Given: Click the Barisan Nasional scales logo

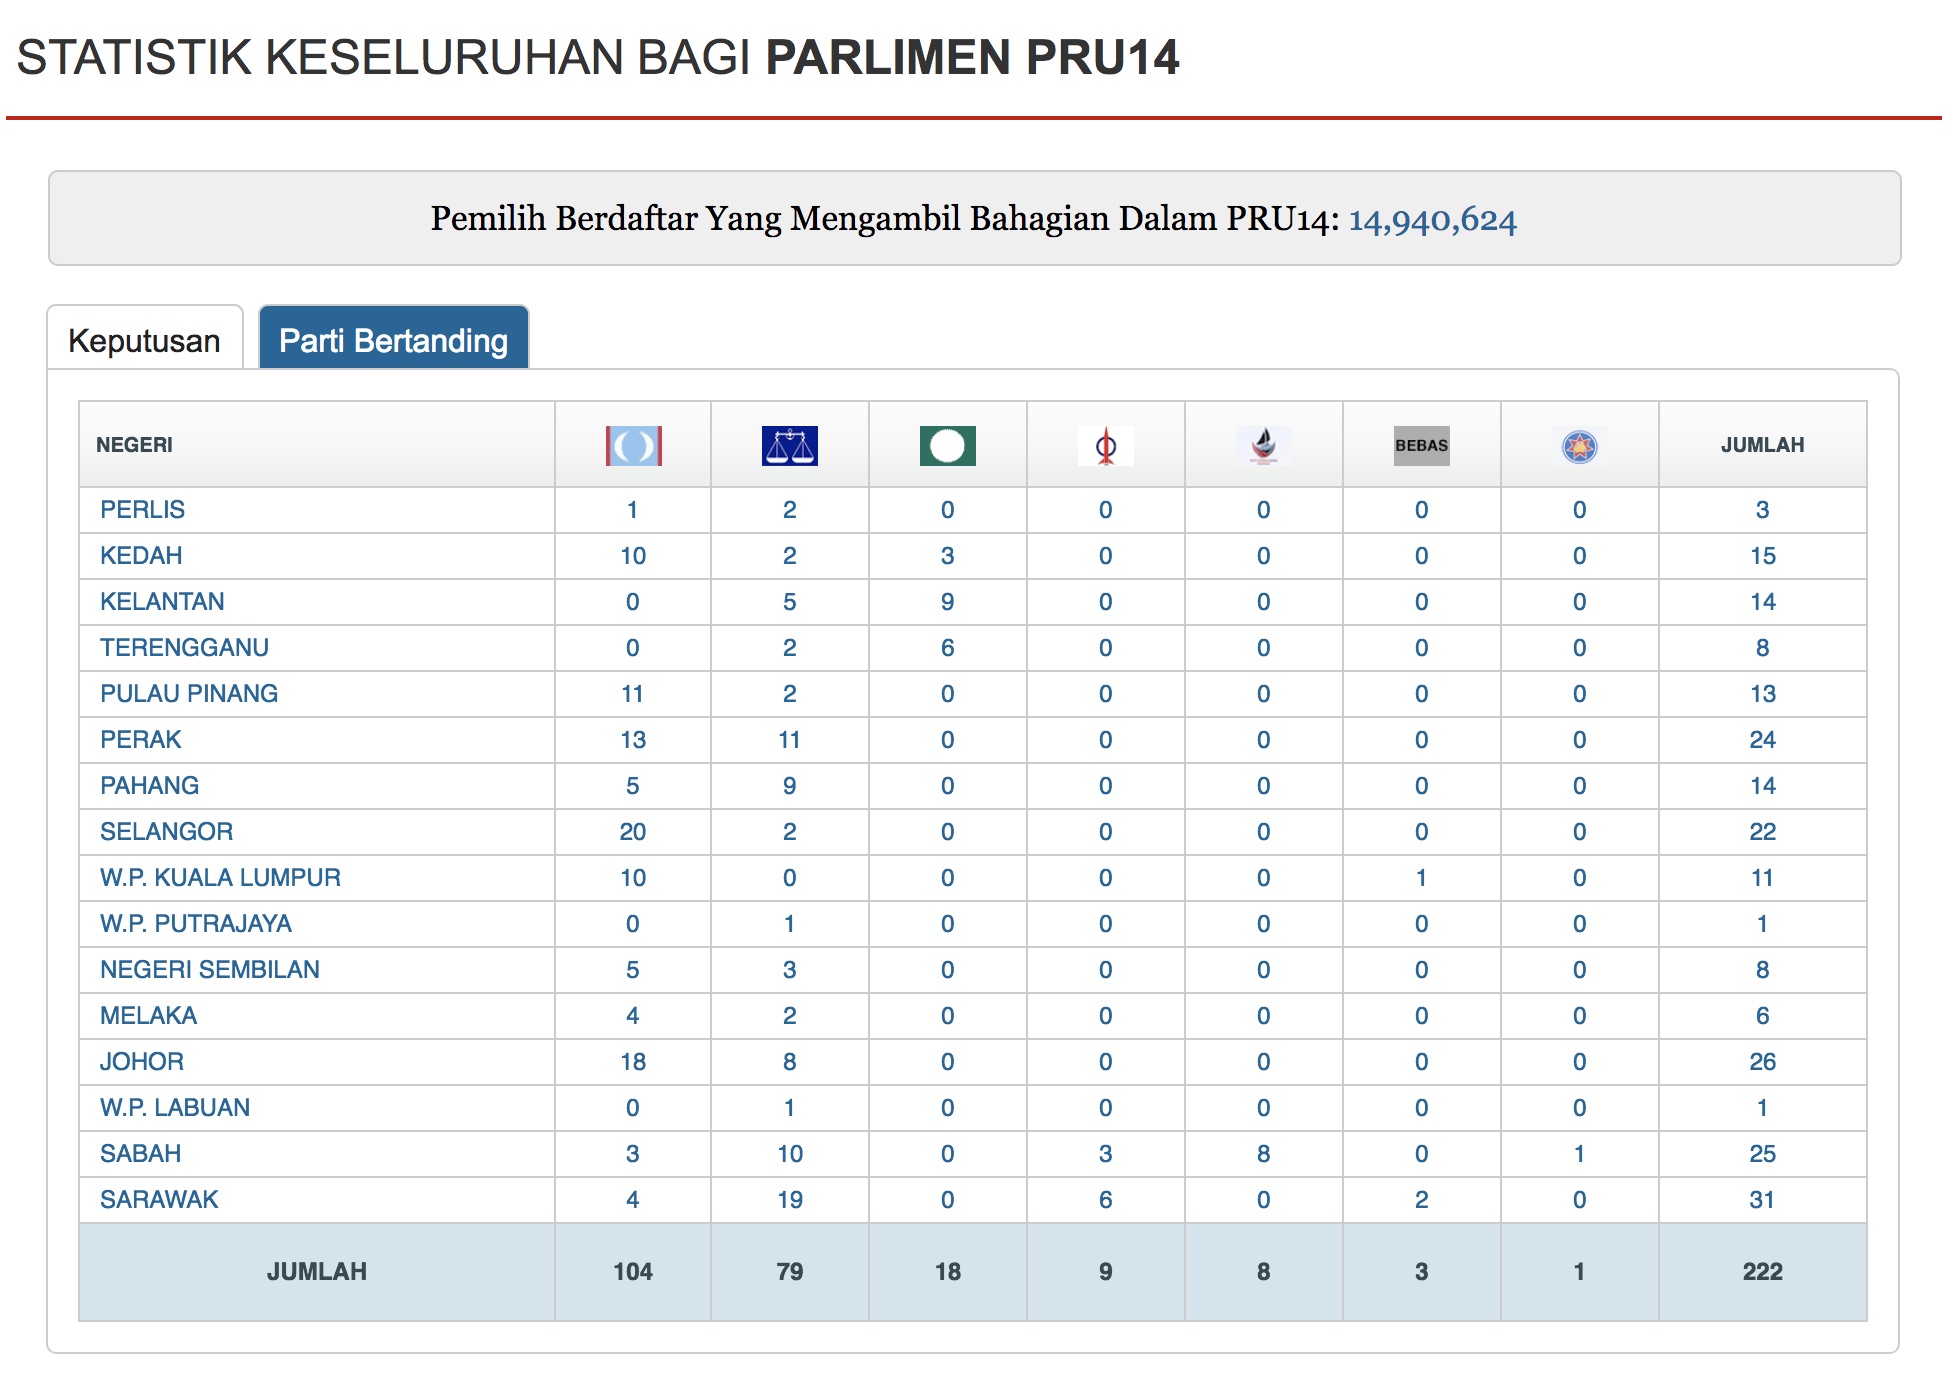Looking at the screenshot, I should click(x=790, y=446).
